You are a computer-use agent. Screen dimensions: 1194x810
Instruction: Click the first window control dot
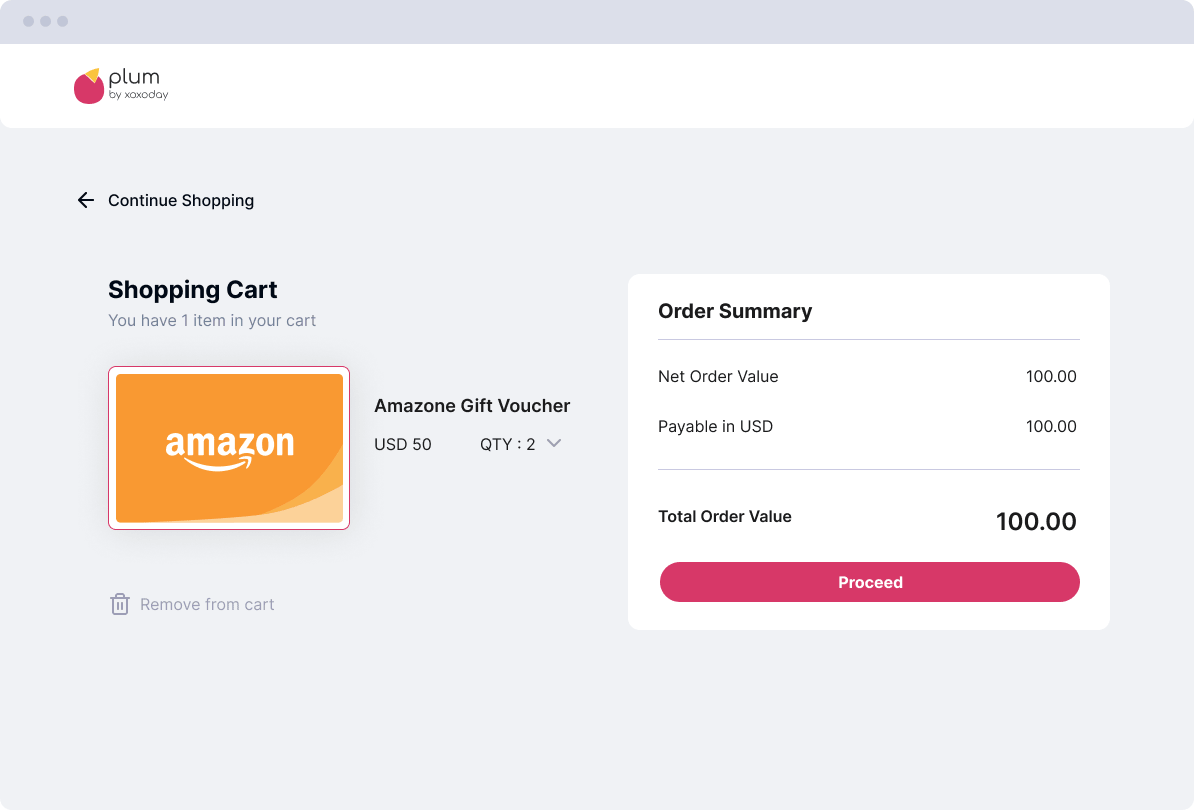(29, 21)
